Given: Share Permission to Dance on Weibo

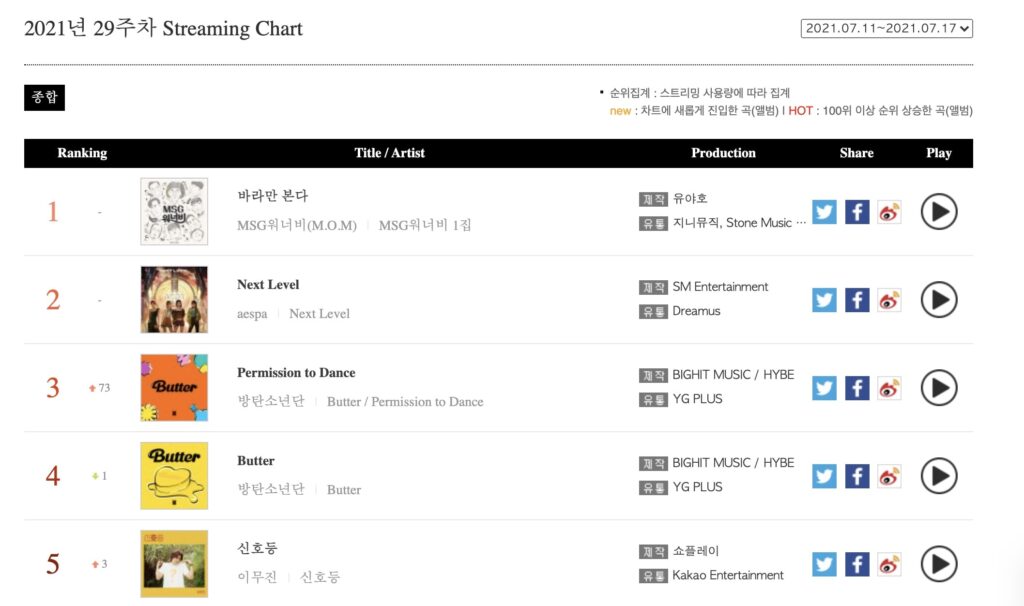Looking at the screenshot, I should coord(889,388).
